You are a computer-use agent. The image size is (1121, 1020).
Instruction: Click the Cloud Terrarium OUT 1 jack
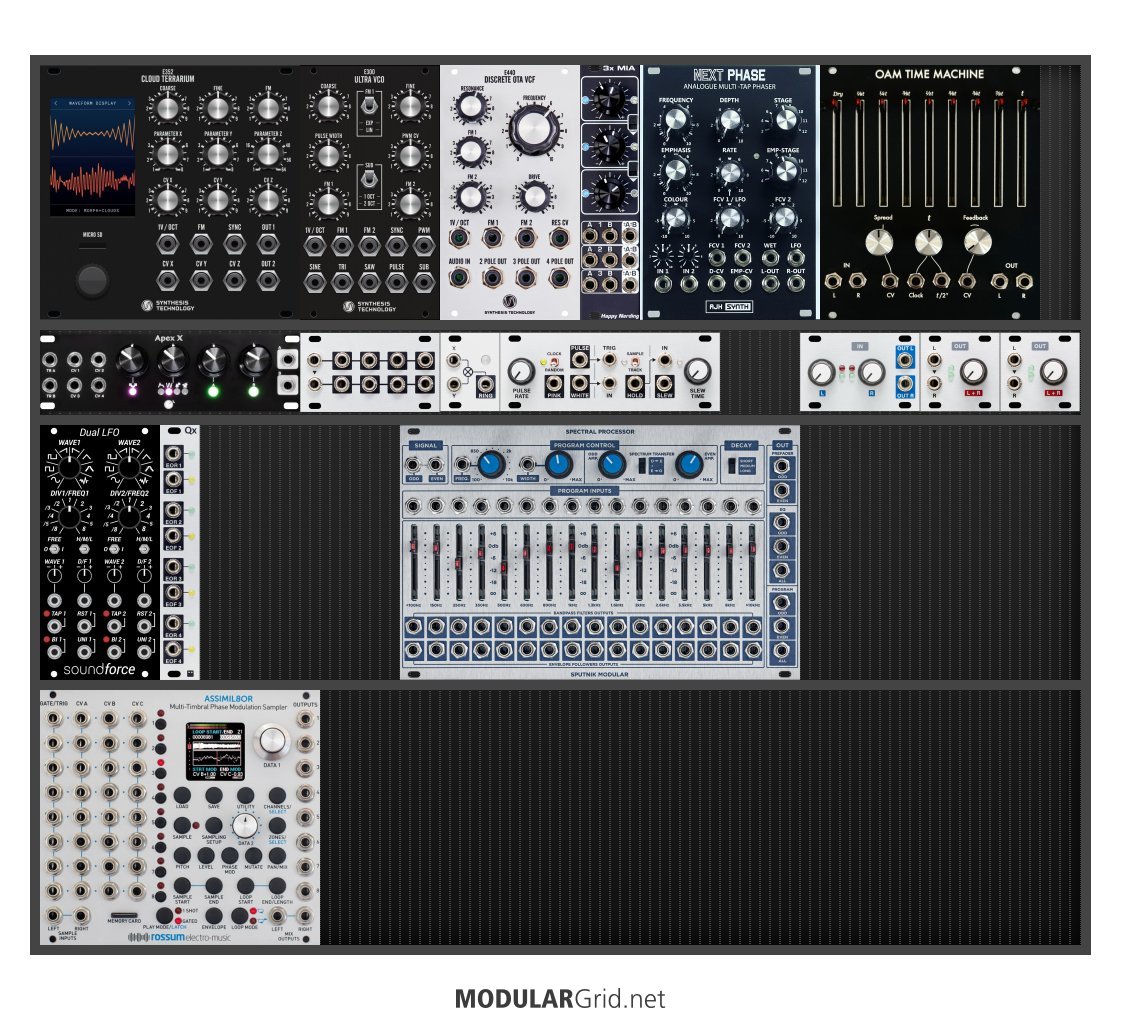[x=267, y=244]
